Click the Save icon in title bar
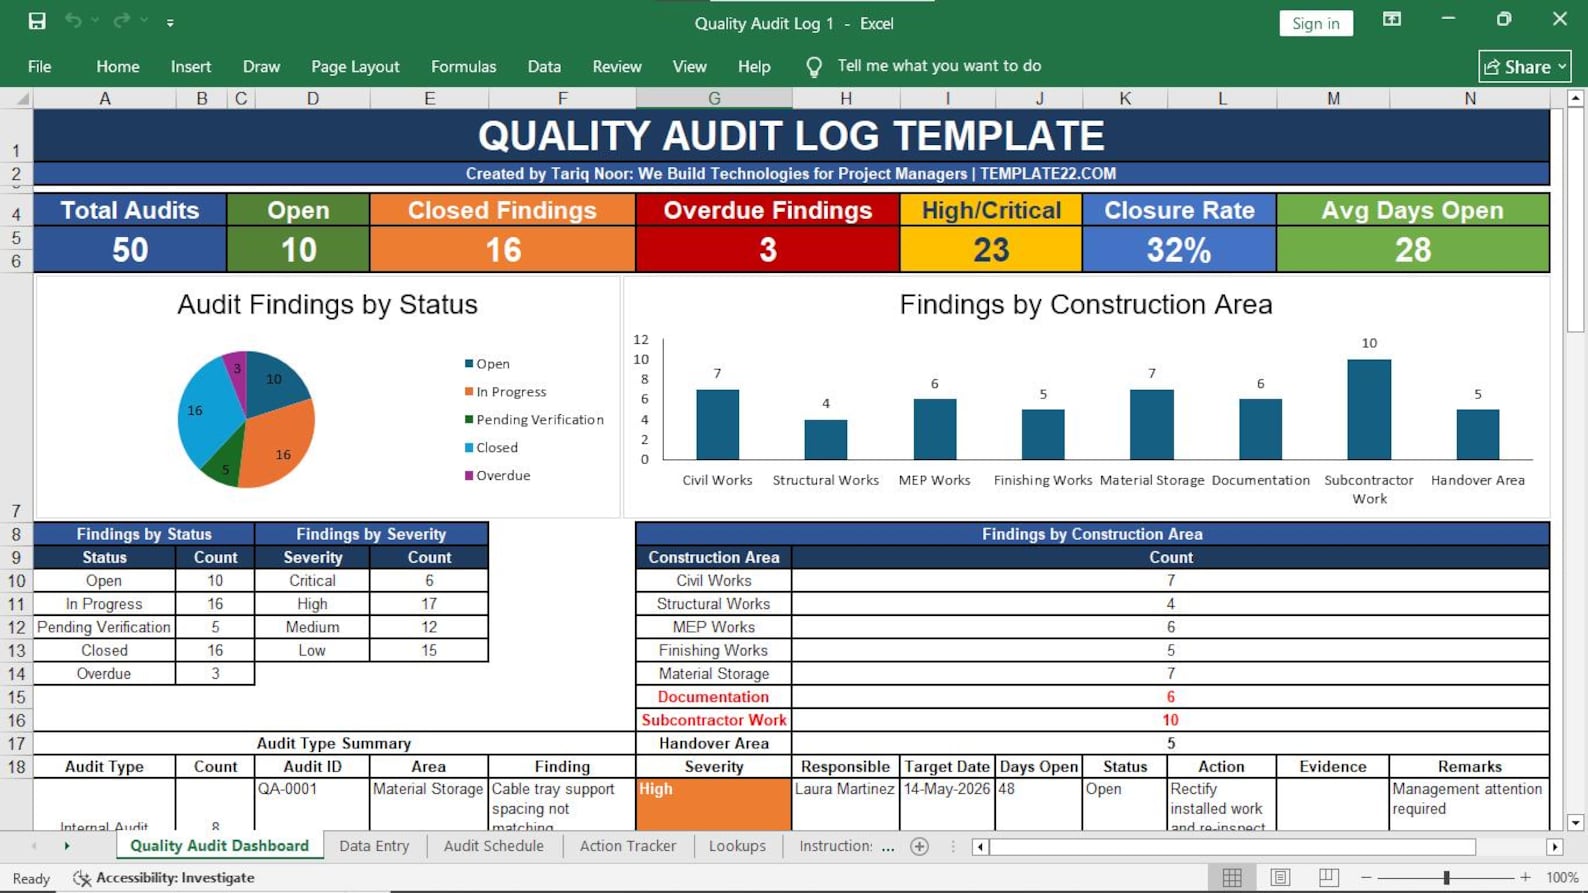Viewport: 1588px width, 893px height. pos(37,21)
